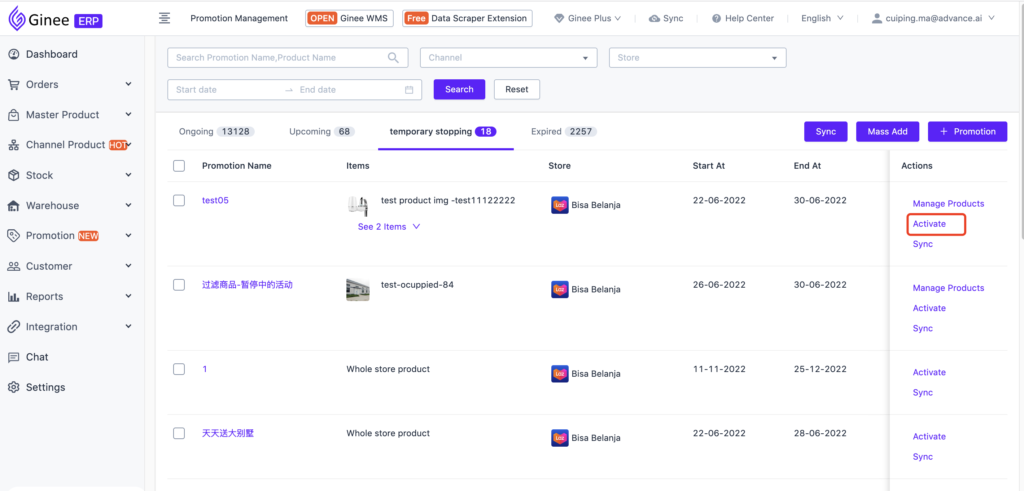Click Sync for 天天送大别墅 promotion

(923, 456)
